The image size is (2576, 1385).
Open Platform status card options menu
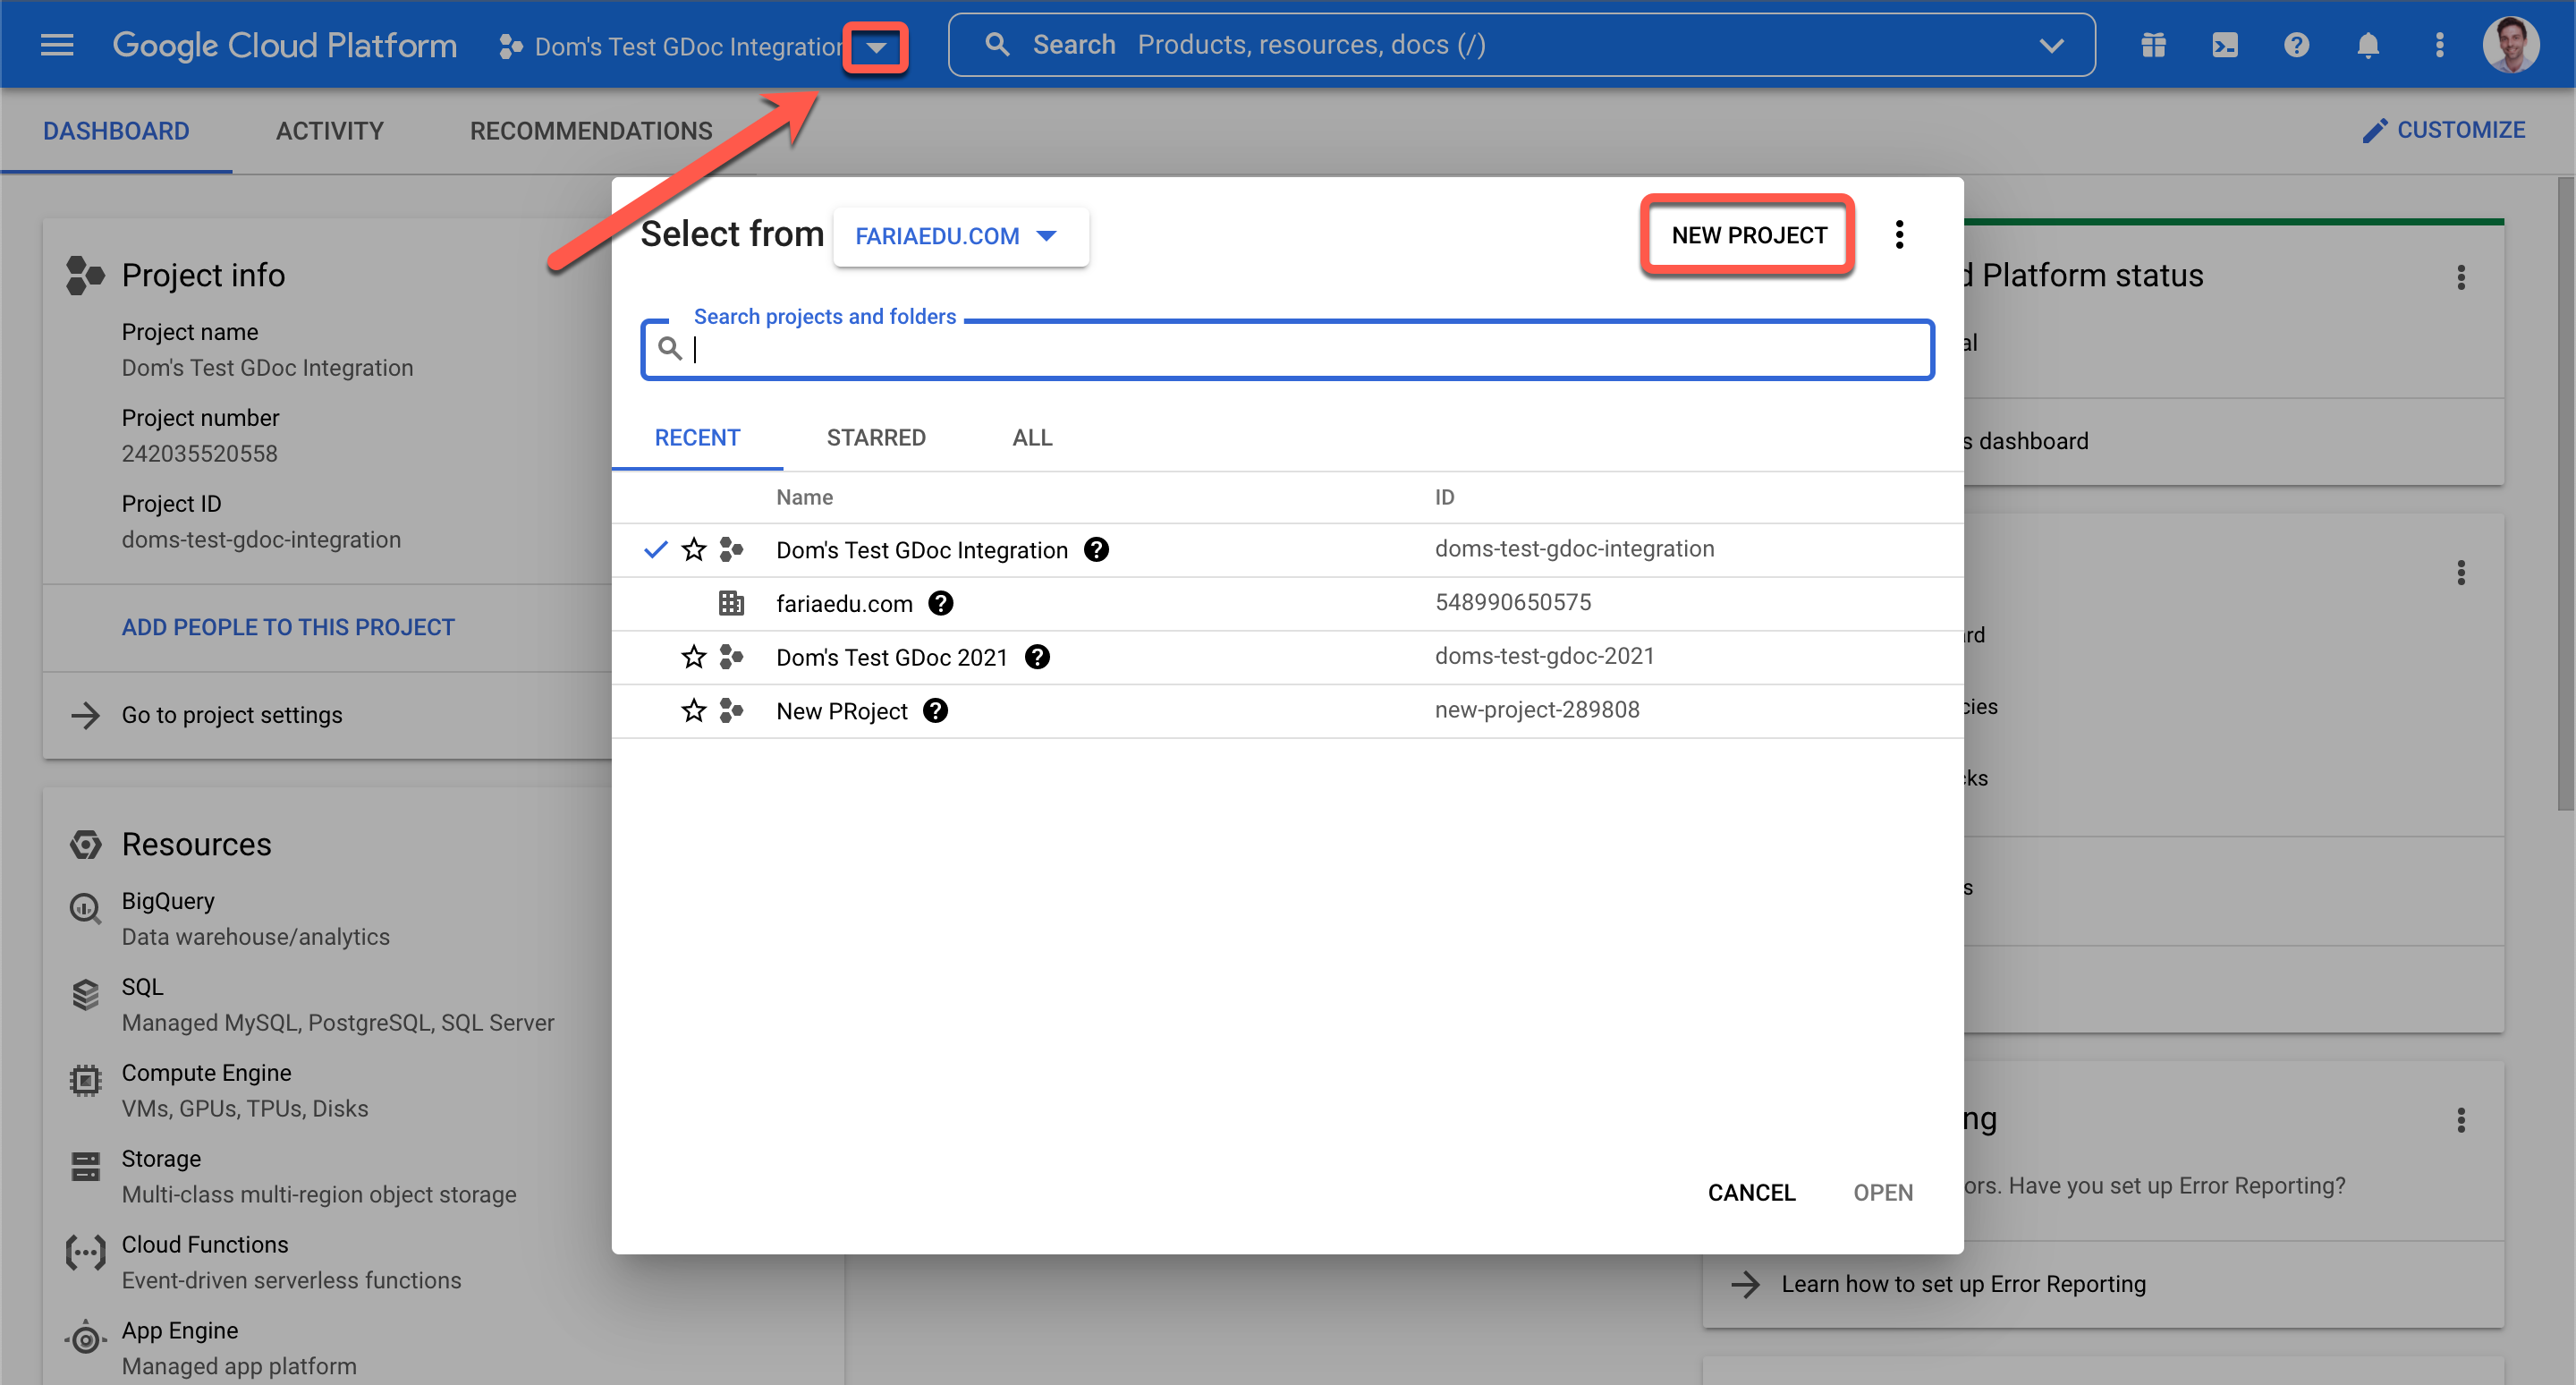coord(2461,277)
